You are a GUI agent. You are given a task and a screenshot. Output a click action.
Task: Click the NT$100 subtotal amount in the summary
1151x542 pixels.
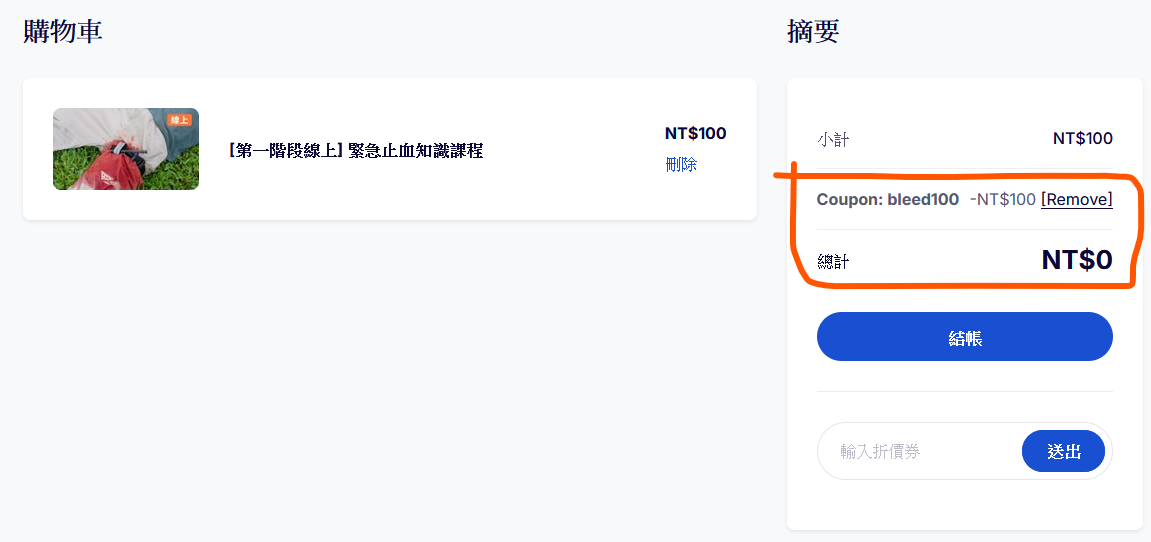tap(1083, 138)
